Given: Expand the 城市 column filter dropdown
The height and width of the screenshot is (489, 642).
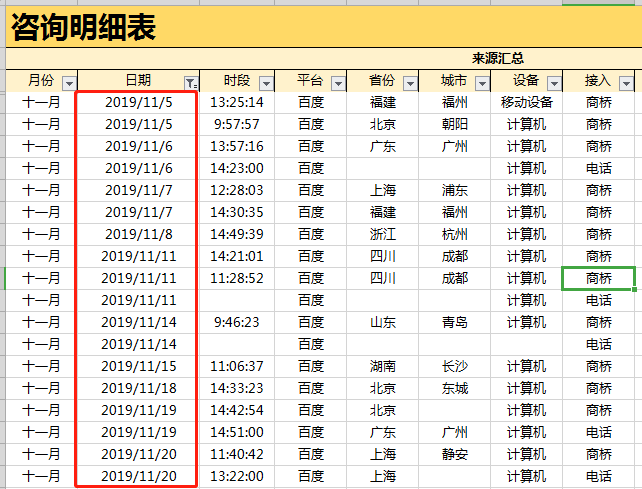Looking at the screenshot, I should coord(482,83).
